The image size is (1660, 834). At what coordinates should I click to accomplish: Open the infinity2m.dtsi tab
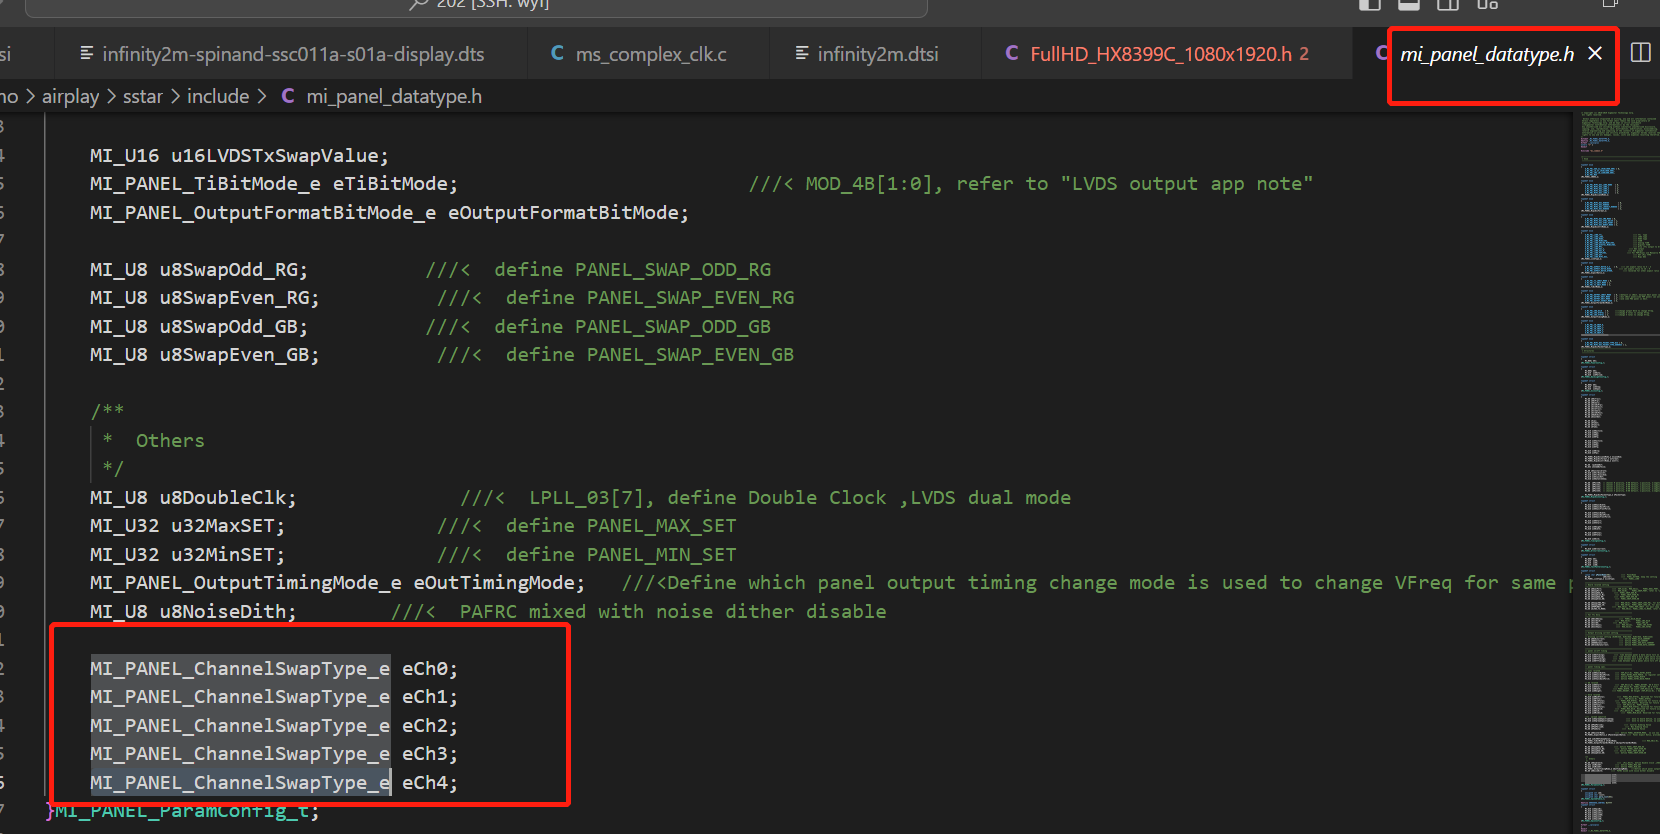(877, 54)
